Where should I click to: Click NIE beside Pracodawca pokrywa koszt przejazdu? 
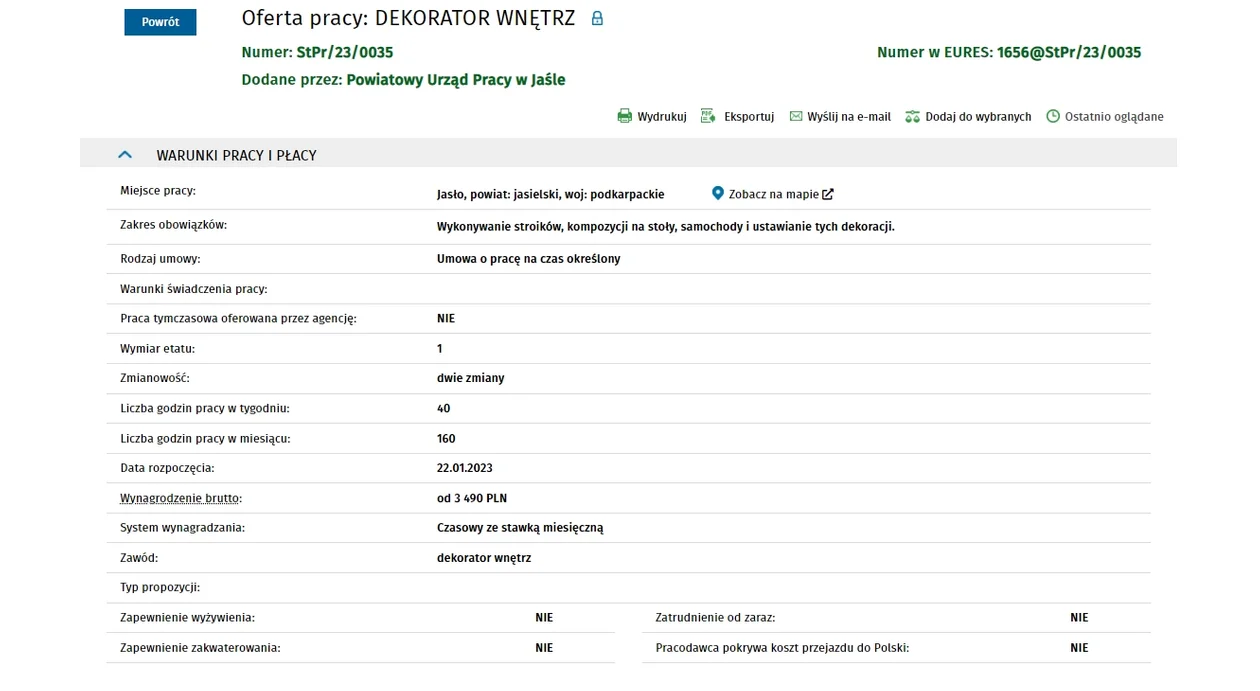[x=1079, y=648]
